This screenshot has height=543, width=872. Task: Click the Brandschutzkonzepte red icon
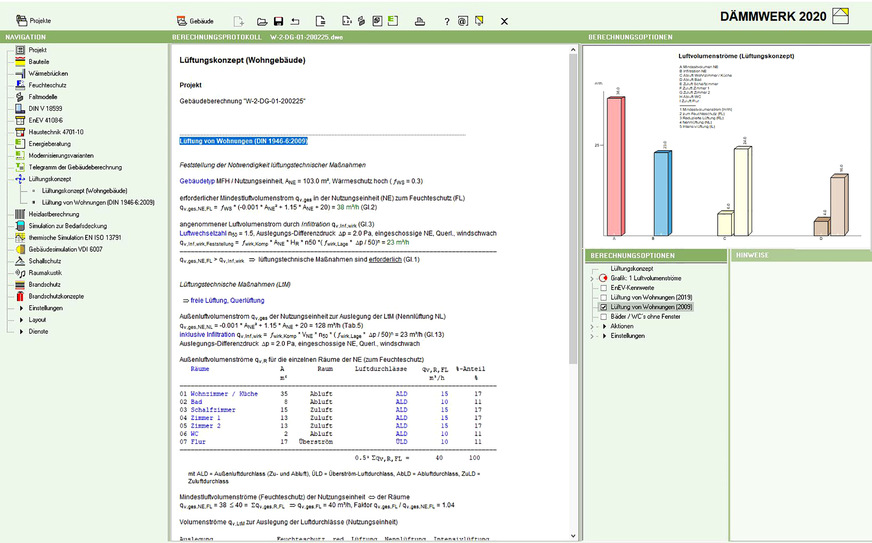click(x=20, y=296)
